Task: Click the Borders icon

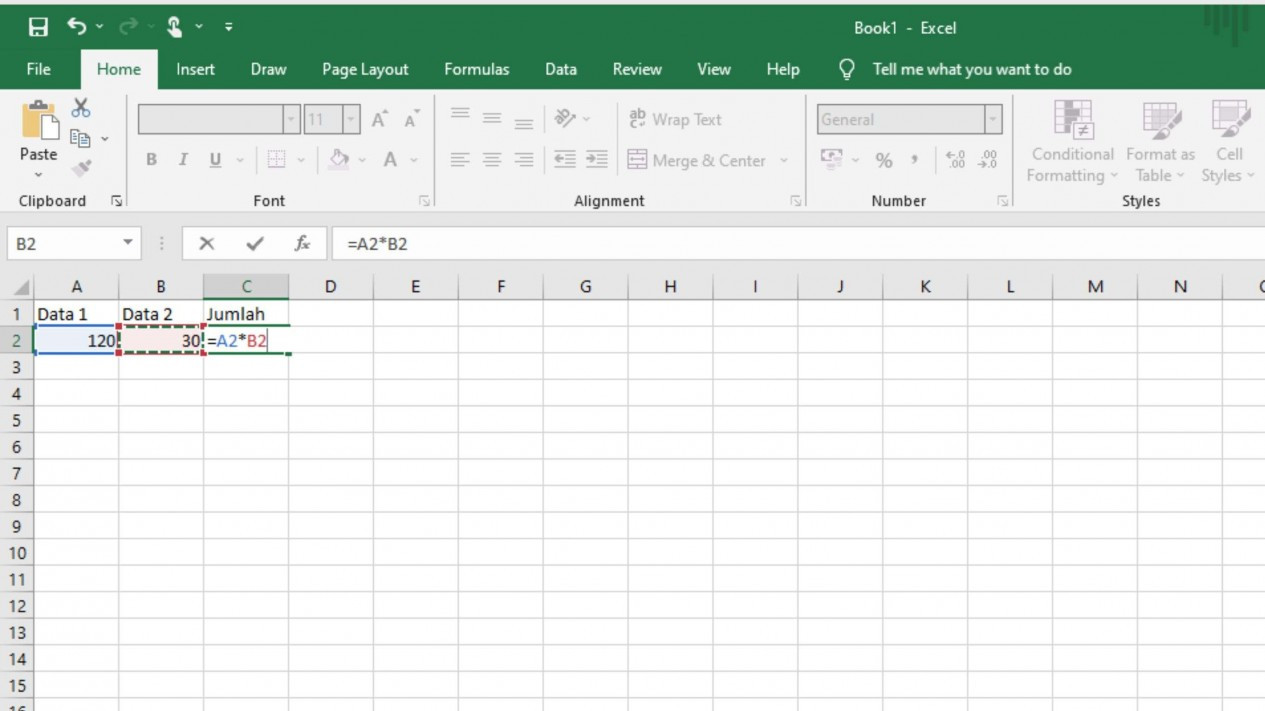Action: click(x=277, y=160)
